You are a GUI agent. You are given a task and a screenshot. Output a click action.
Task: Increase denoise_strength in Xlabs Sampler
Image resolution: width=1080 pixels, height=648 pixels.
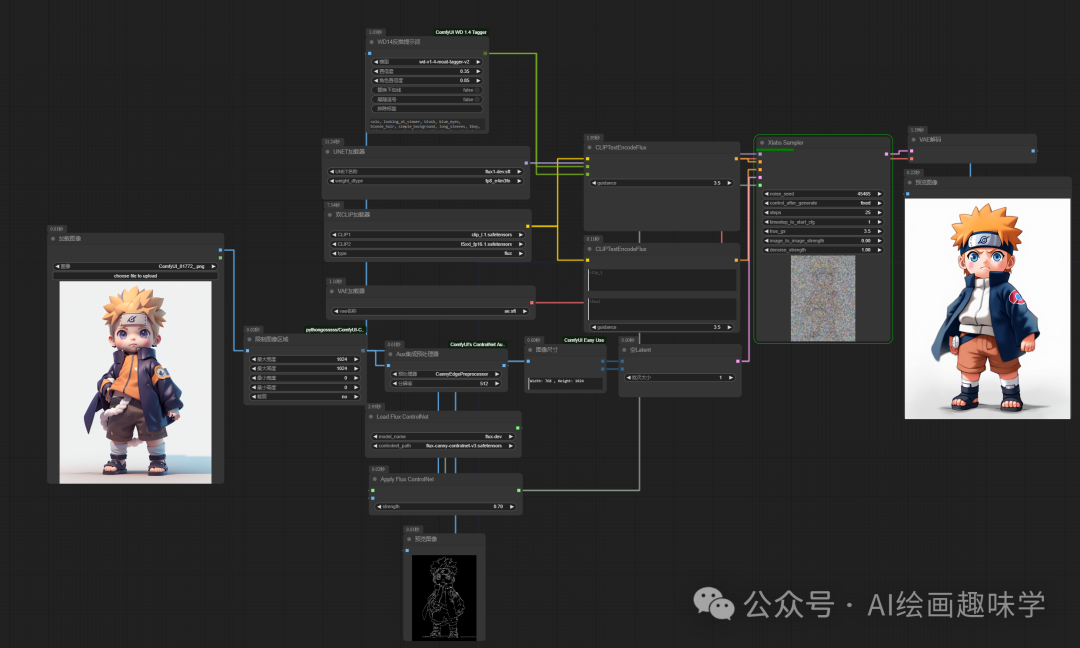point(880,250)
